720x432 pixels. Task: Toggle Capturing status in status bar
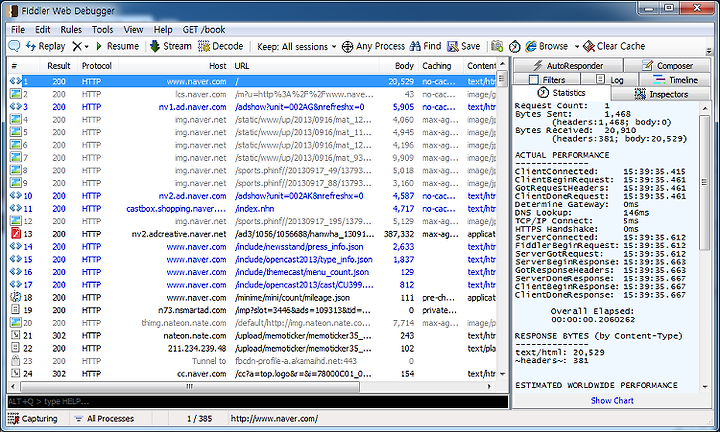click(x=33, y=419)
